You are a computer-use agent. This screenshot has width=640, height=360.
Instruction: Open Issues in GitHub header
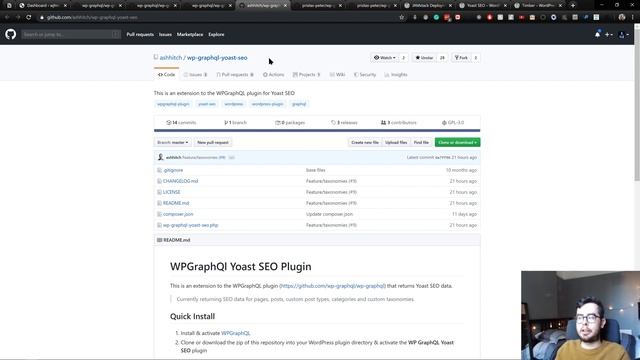coord(165,34)
